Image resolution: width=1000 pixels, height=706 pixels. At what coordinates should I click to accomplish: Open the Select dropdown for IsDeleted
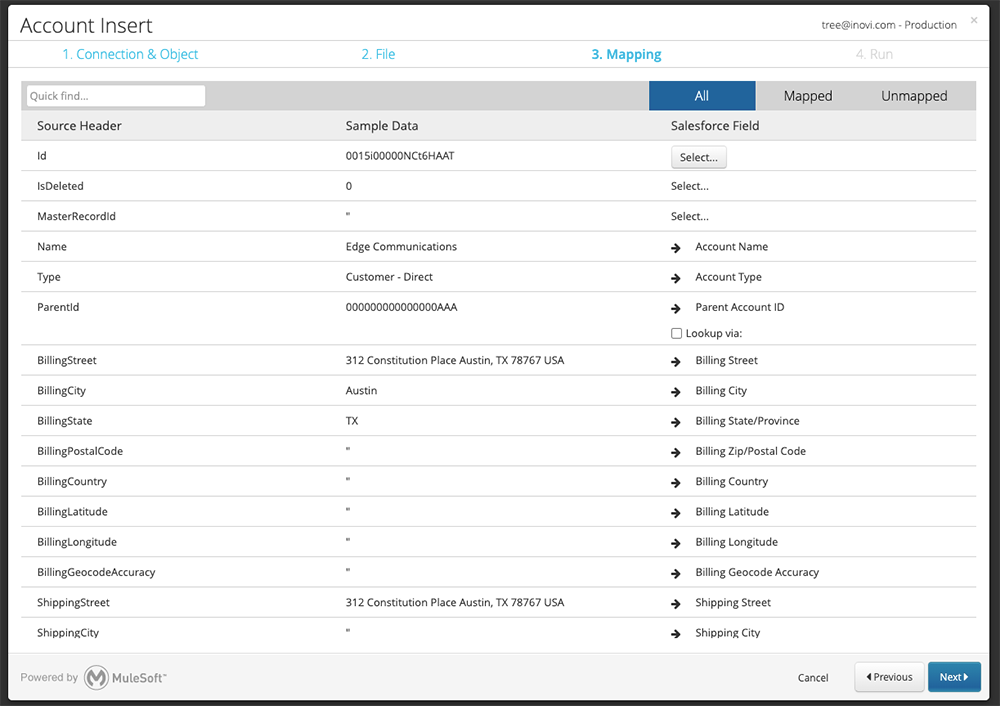click(689, 186)
